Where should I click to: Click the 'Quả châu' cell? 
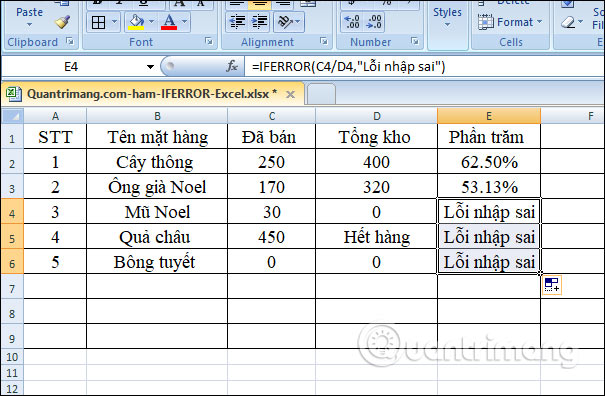157,237
